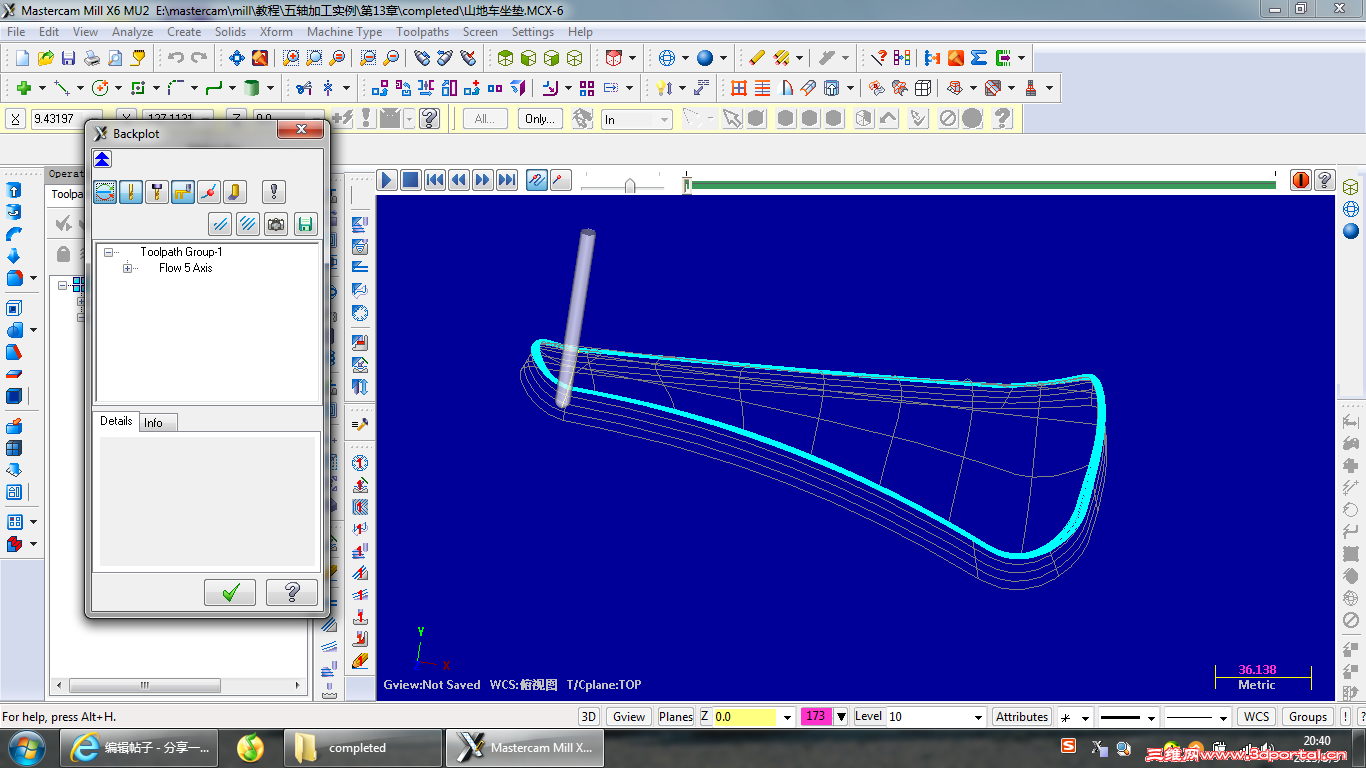Viewport: 1366px width, 768px height.
Task: Toggle Display holder in the Backplot dialog
Action: pos(157,191)
